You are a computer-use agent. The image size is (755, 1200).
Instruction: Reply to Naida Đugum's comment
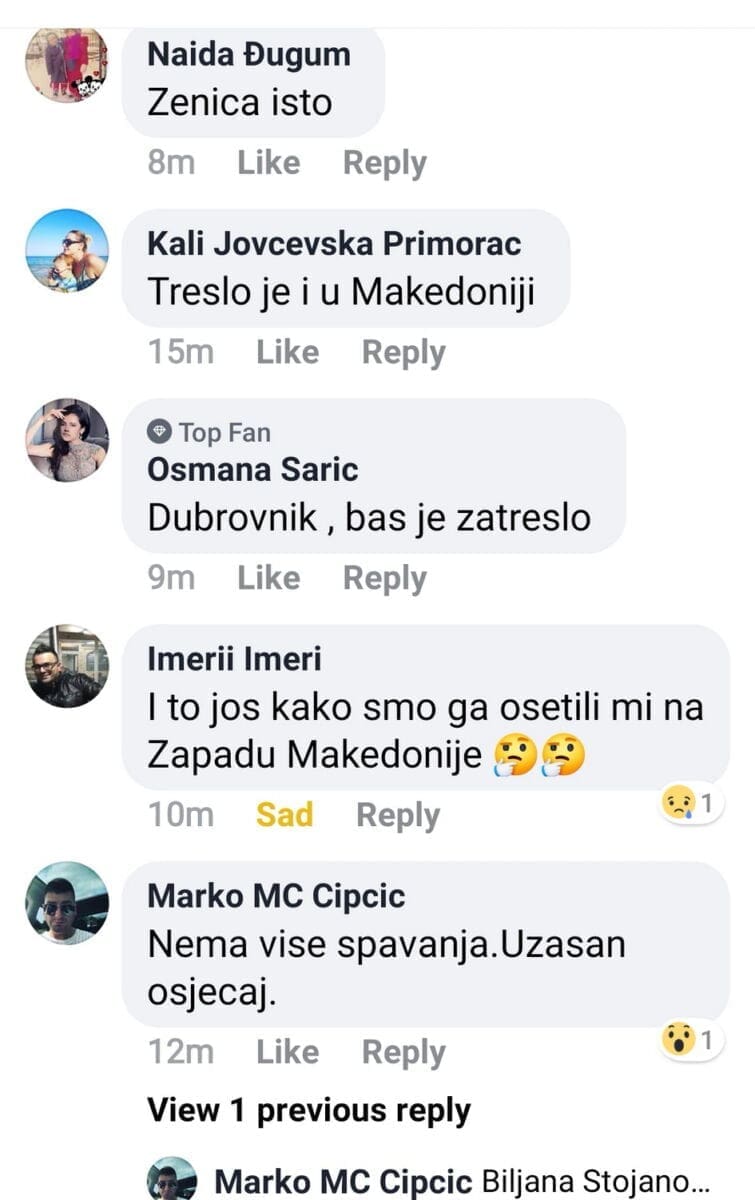coord(384,162)
